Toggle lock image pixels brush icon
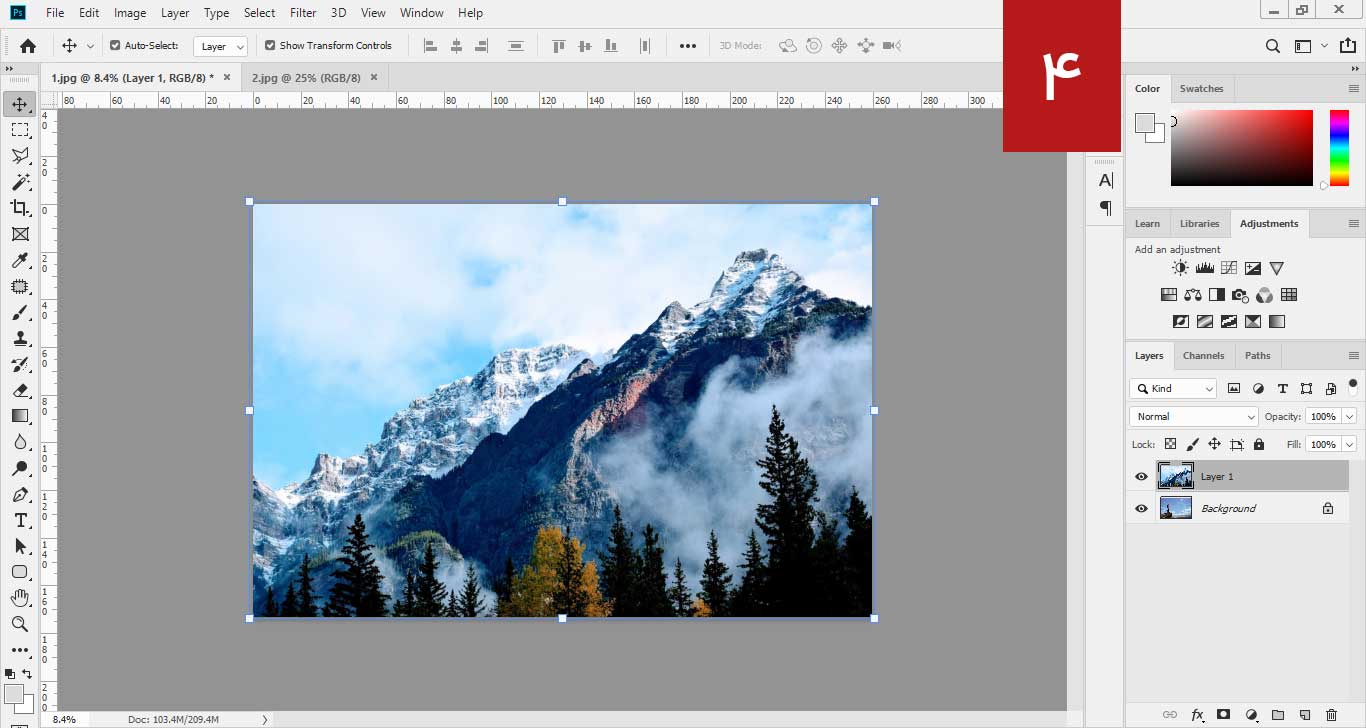Viewport: 1366px width, 728px height. tap(1192, 444)
